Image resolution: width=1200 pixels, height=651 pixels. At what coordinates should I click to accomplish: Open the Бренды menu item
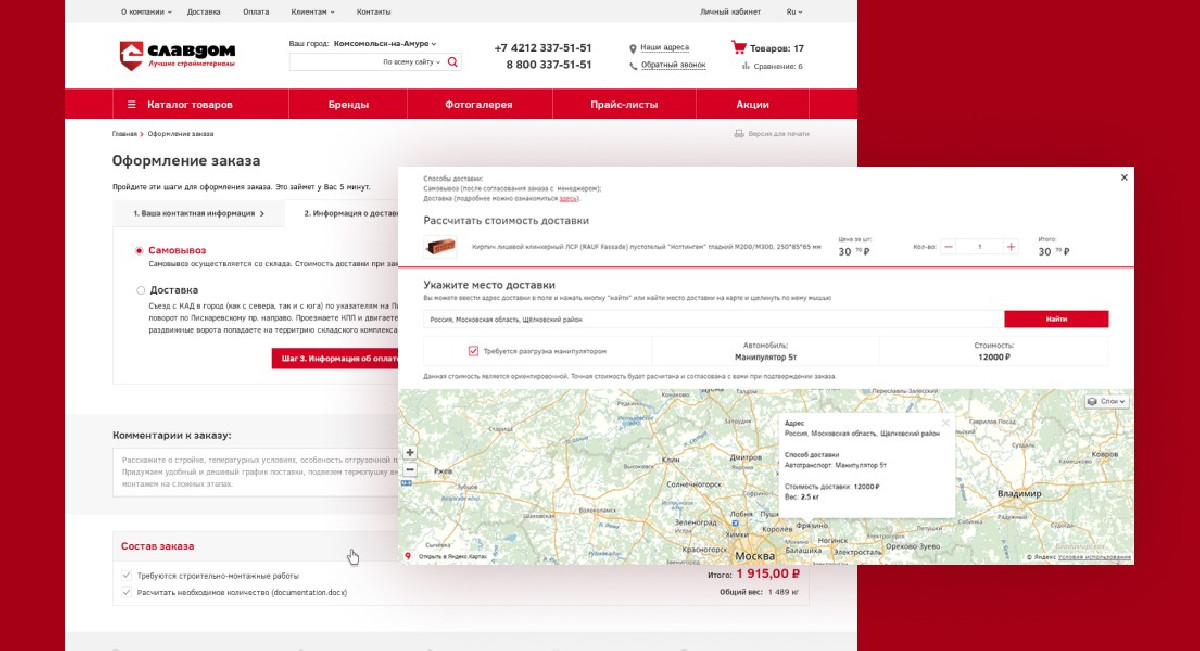click(349, 105)
